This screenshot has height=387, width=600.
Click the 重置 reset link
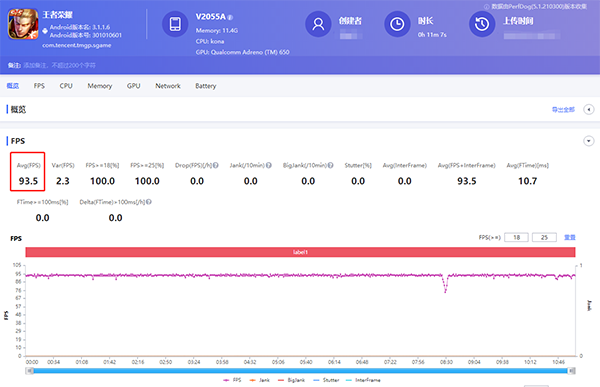[x=570, y=237]
